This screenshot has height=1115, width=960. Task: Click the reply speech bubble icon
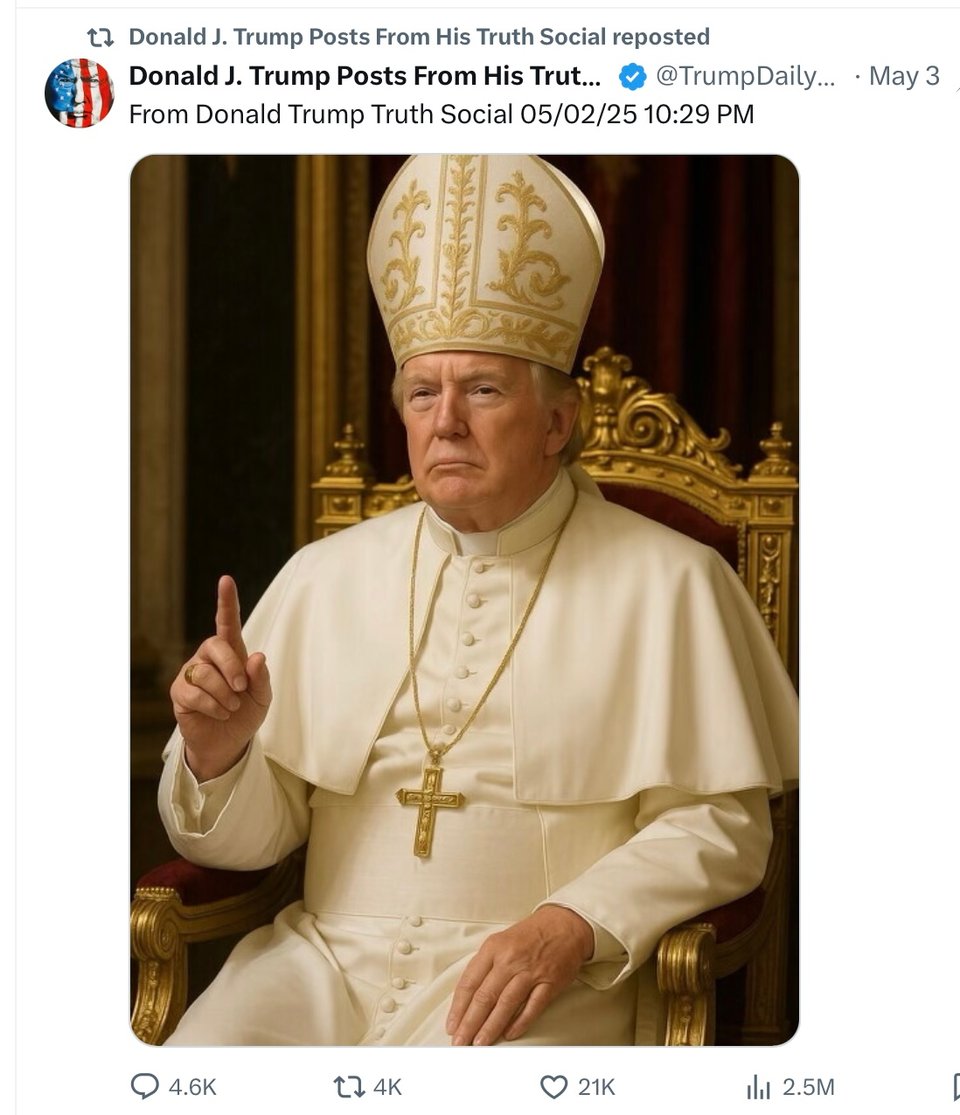[146, 1086]
